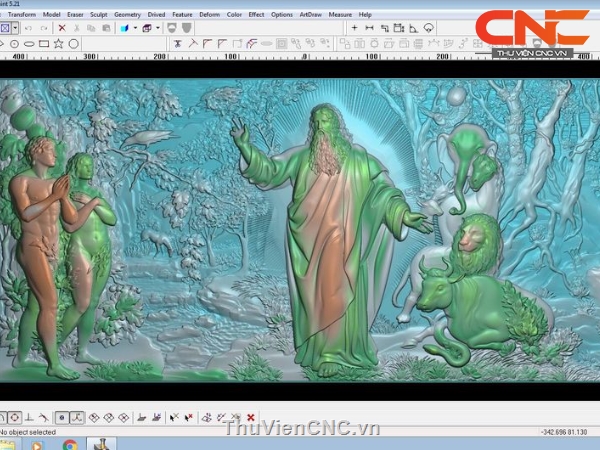Click the wireframe box view icon
This screenshot has width=600, height=450.
[147, 28]
